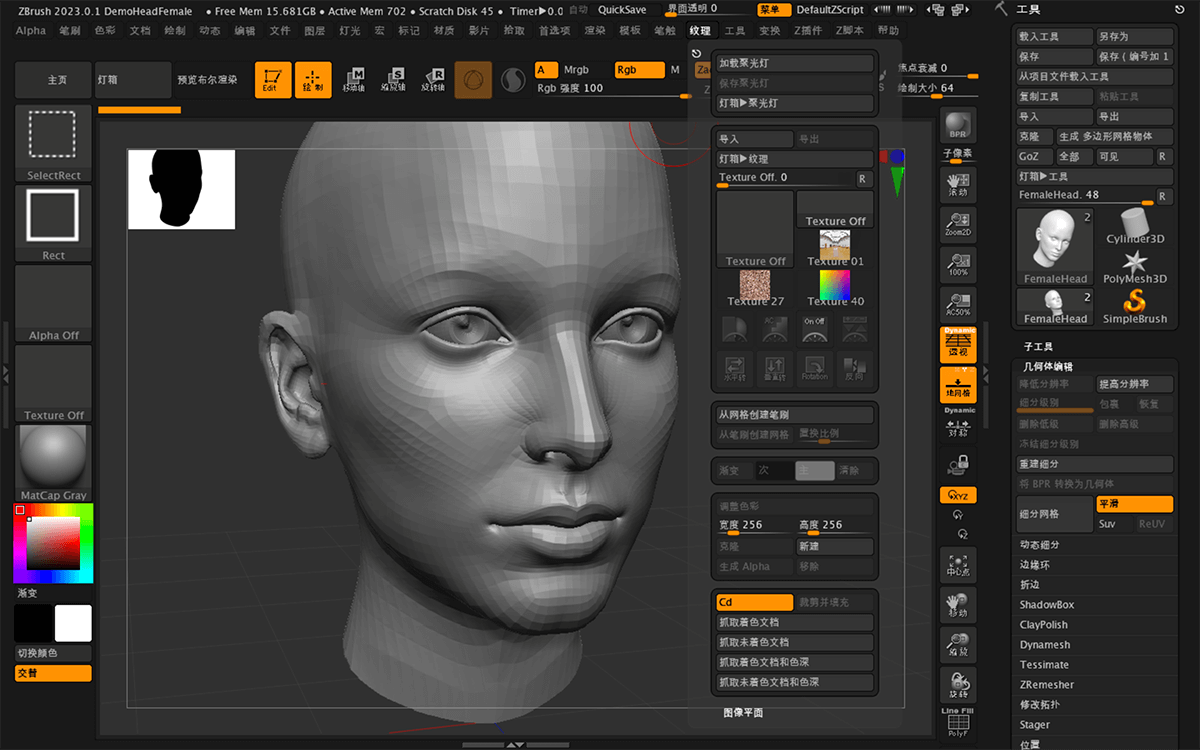Viewport: 1200px width, 750px height.
Task: Click the AC50% half-size icon
Action: (958, 305)
